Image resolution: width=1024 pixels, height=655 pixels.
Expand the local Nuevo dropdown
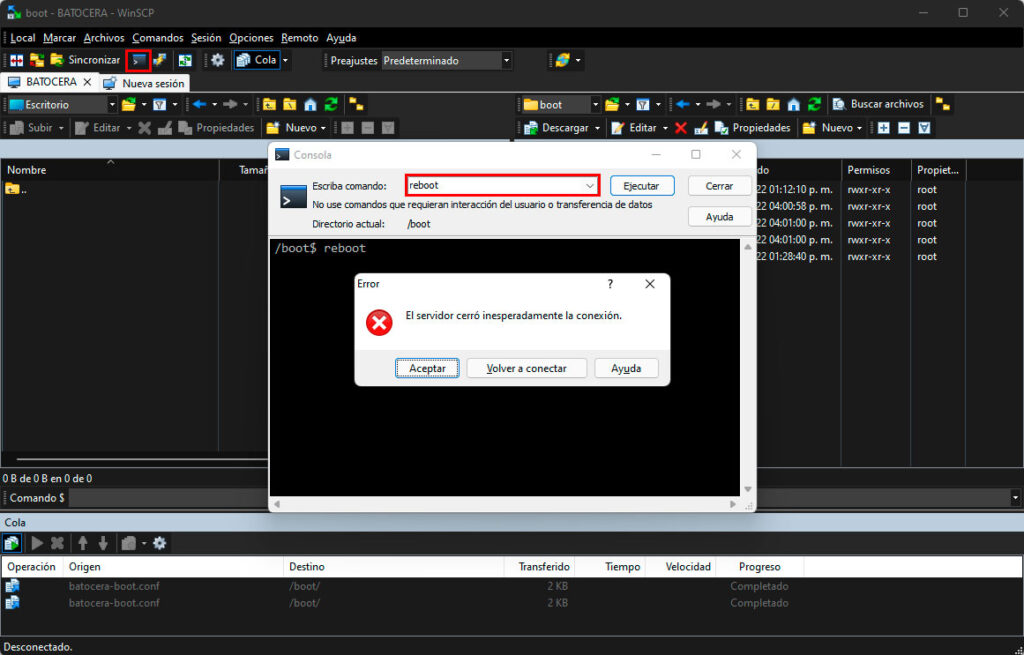click(x=323, y=128)
